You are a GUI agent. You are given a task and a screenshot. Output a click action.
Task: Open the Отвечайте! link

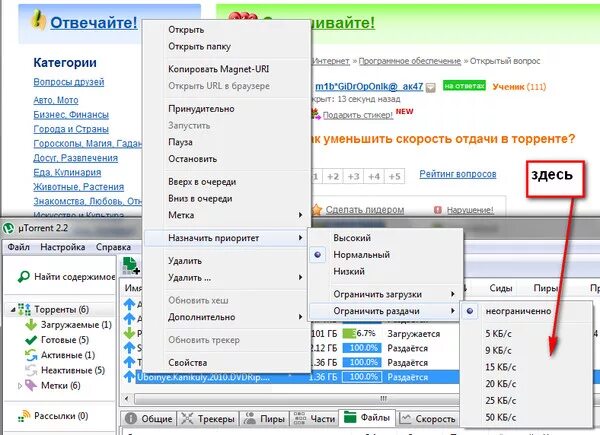point(93,23)
